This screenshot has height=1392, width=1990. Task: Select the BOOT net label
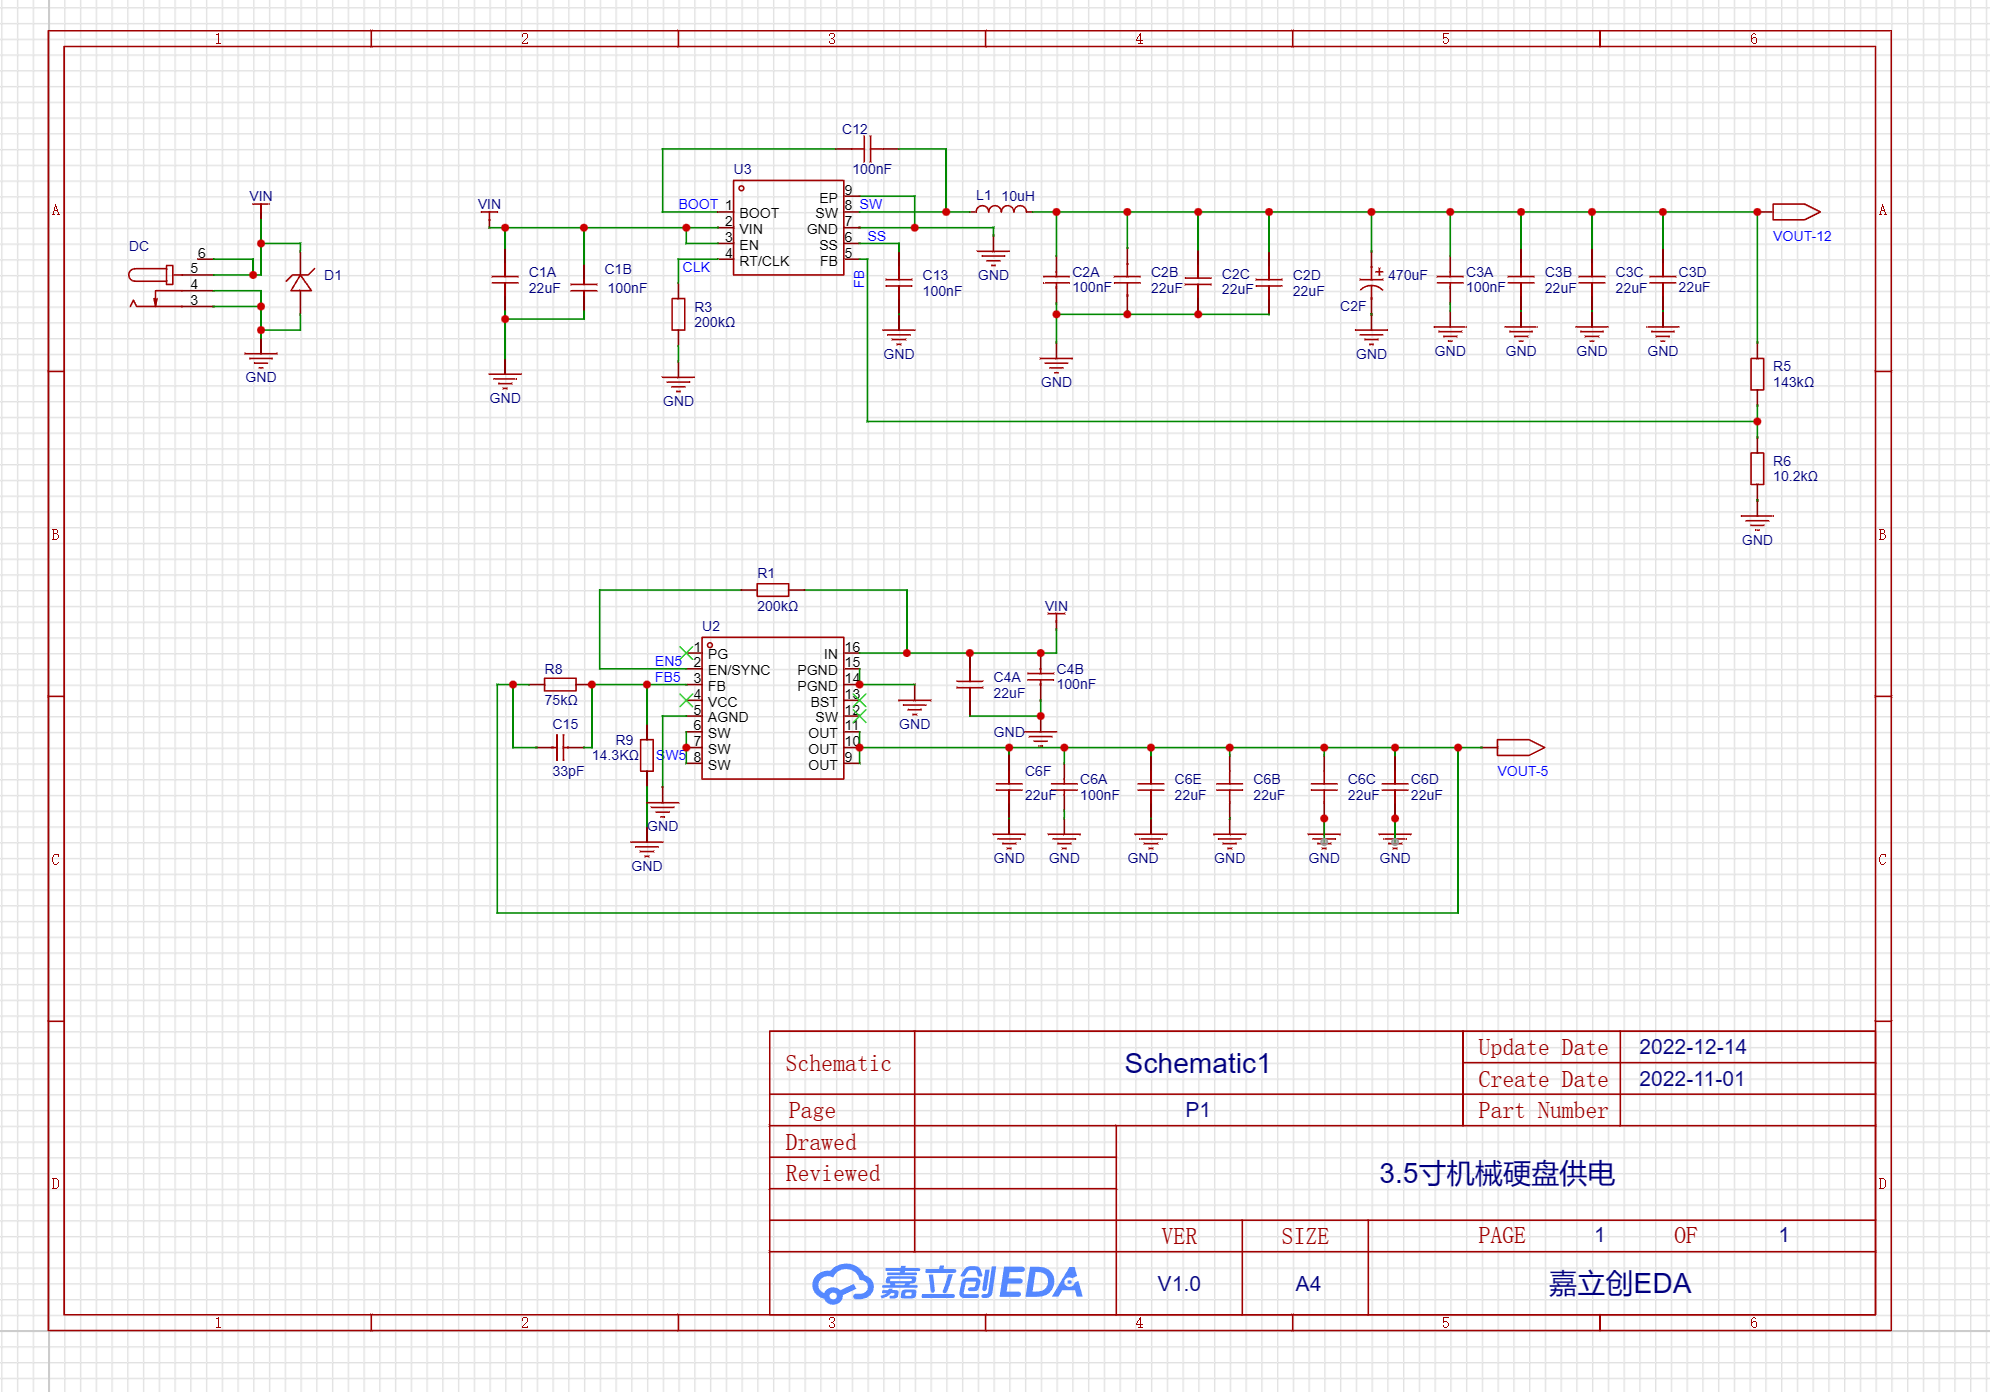(698, 204)
